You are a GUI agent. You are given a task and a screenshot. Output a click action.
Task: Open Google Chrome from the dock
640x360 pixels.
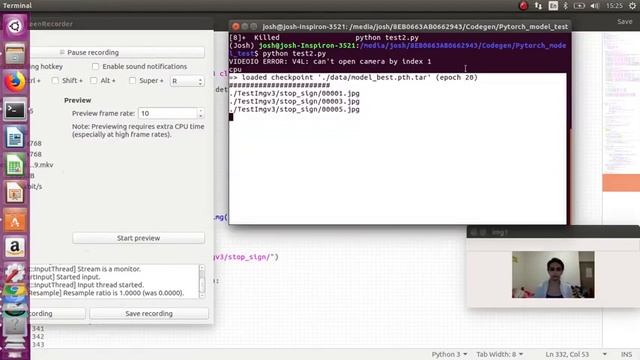[15, 291]
